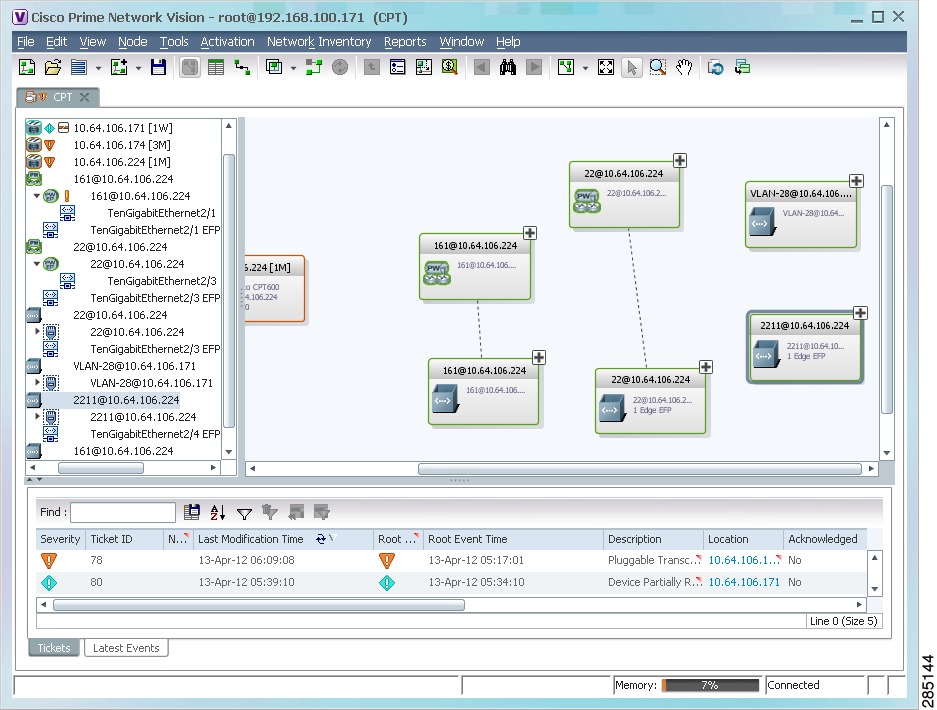
Task: Click the Fit in Window icon
Action: [605, 67]
